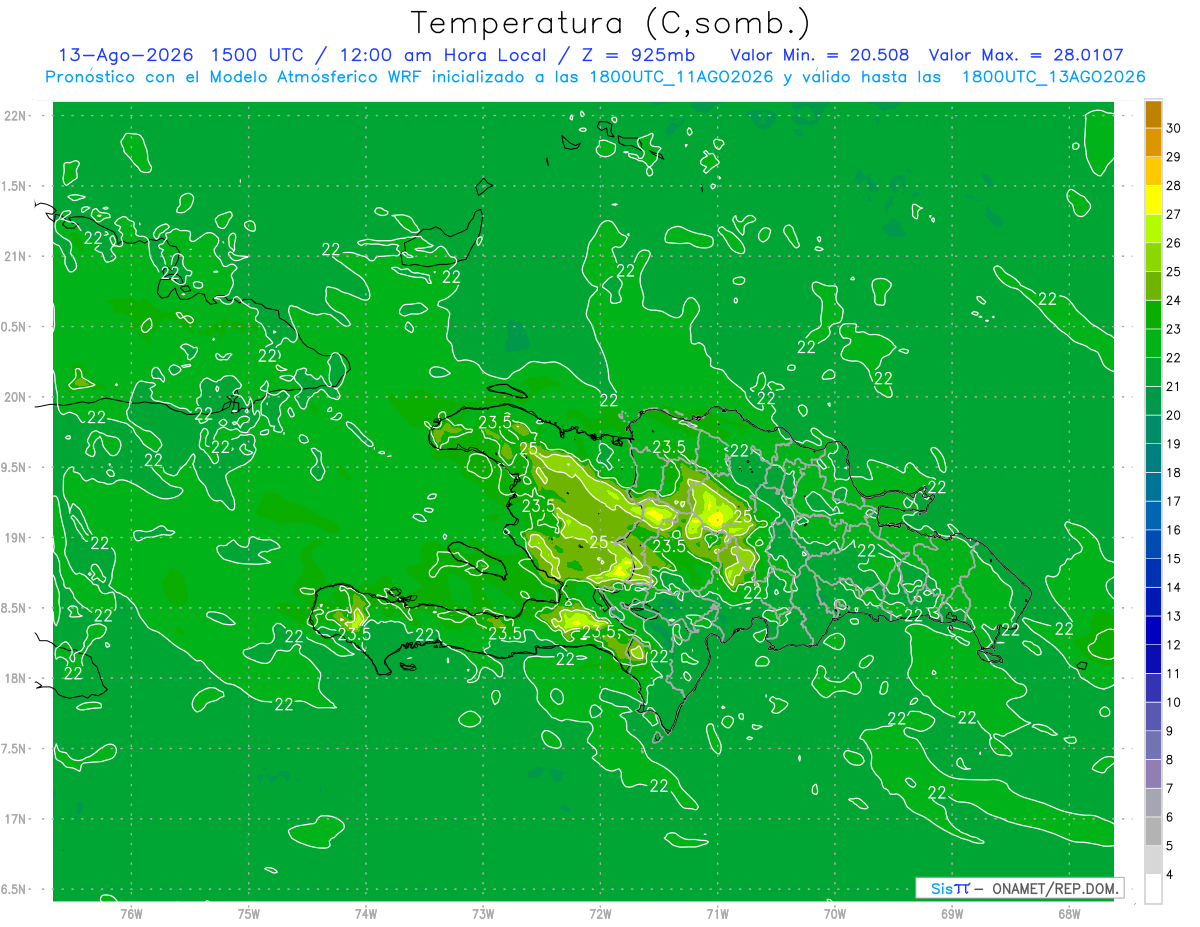Click the '18N' latitude axis label
The image size is (1200, 927).
(16, 678)
